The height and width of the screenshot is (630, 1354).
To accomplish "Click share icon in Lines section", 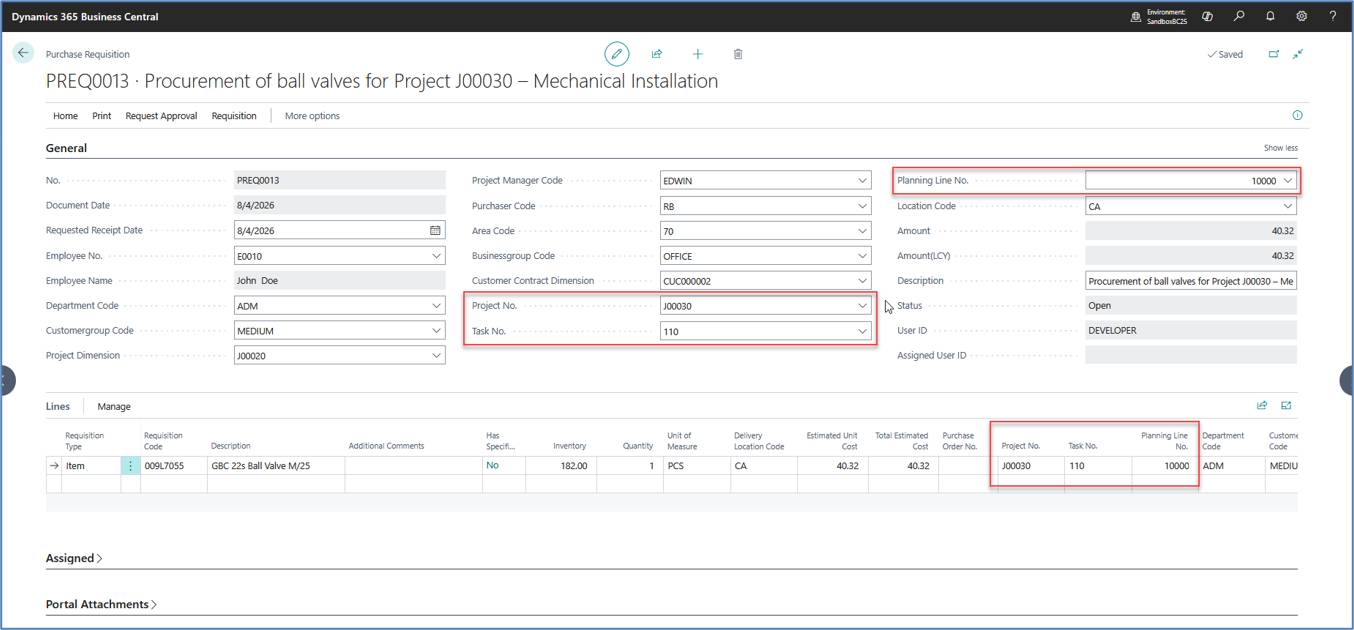I will coord(1262,405).
